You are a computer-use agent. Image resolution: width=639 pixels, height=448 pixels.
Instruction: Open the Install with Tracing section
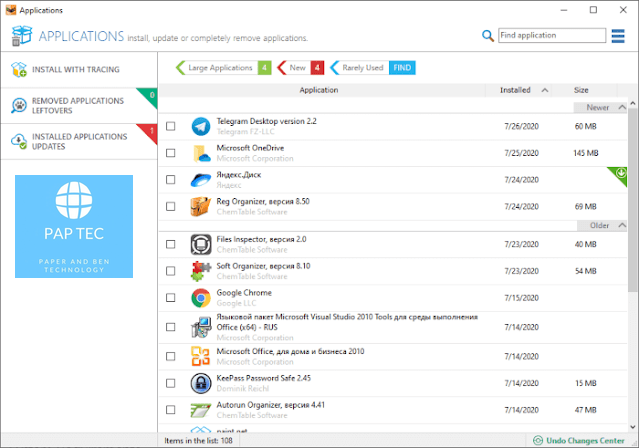79,70
